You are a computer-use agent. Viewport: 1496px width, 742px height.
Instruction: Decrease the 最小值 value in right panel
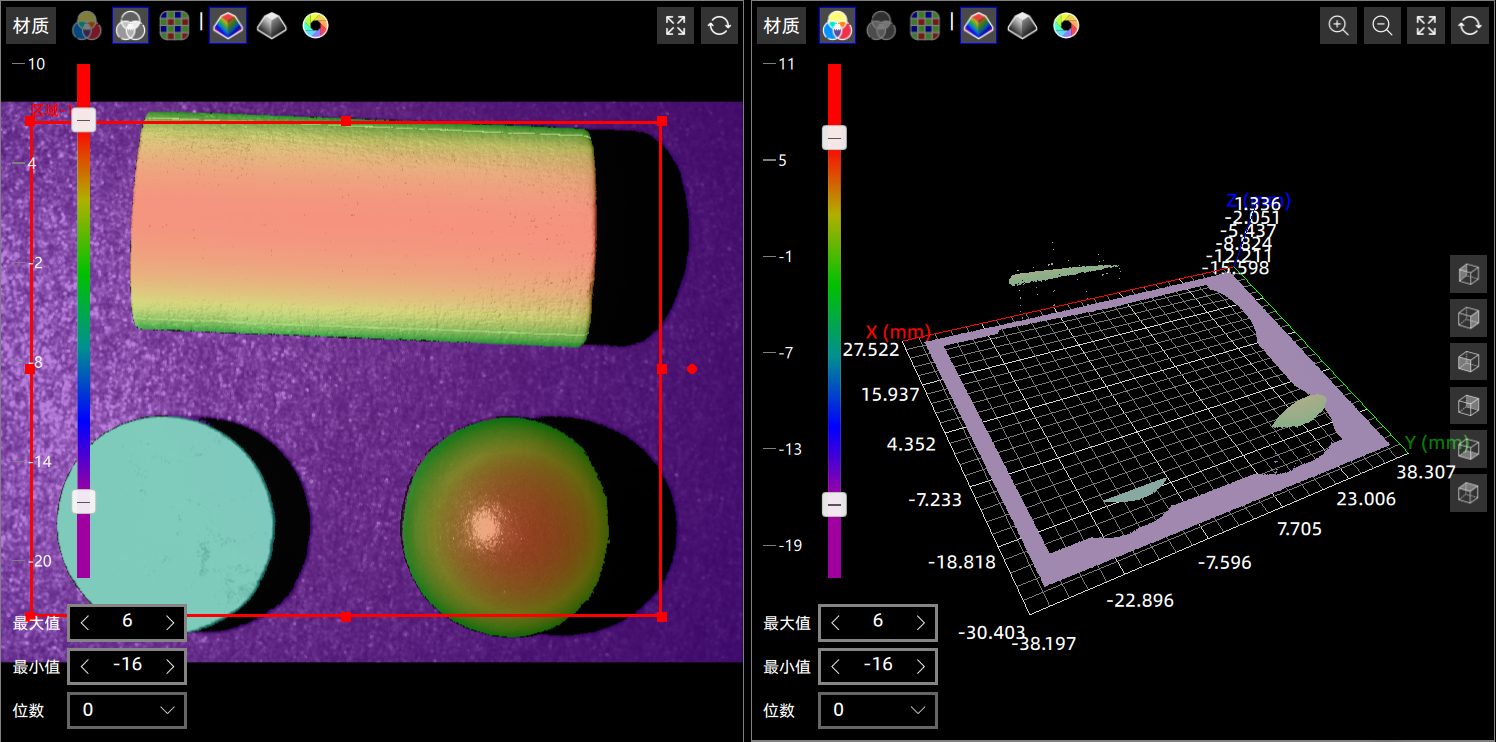tap(836, 666)
